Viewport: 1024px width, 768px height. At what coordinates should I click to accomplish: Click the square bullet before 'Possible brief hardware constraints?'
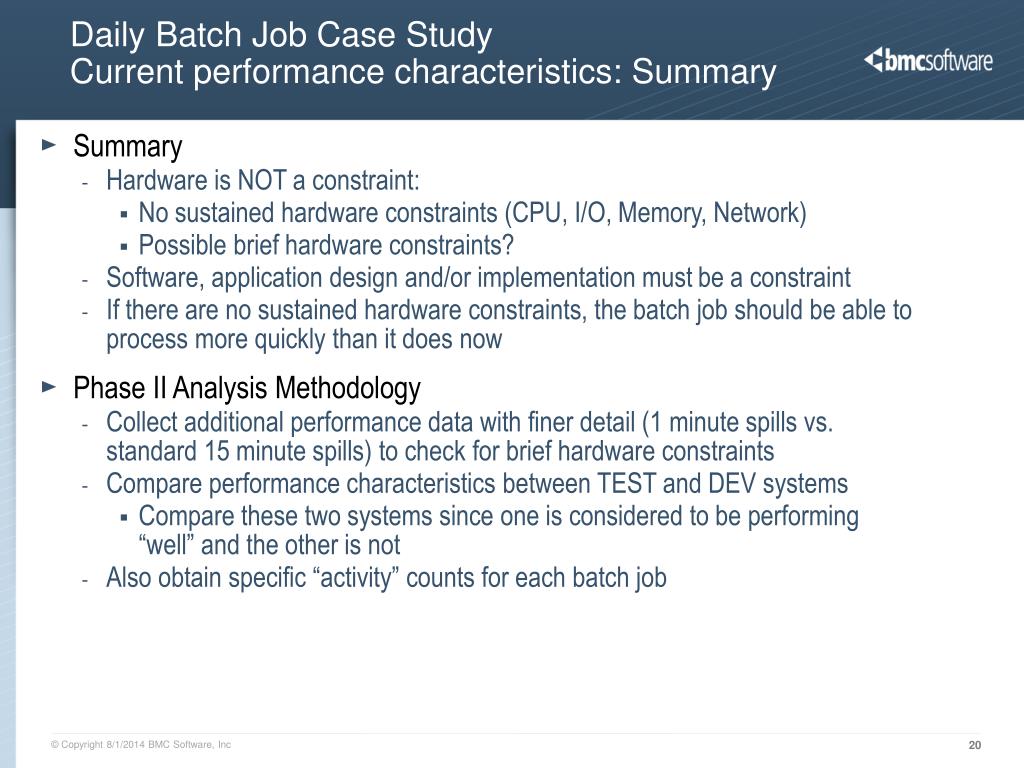tap(124, 247)
